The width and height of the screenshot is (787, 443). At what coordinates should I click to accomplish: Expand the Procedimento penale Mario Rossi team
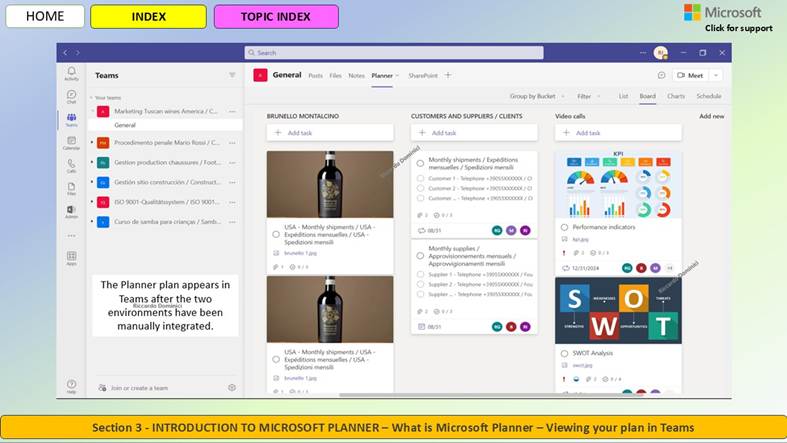(x=92, y=143)
